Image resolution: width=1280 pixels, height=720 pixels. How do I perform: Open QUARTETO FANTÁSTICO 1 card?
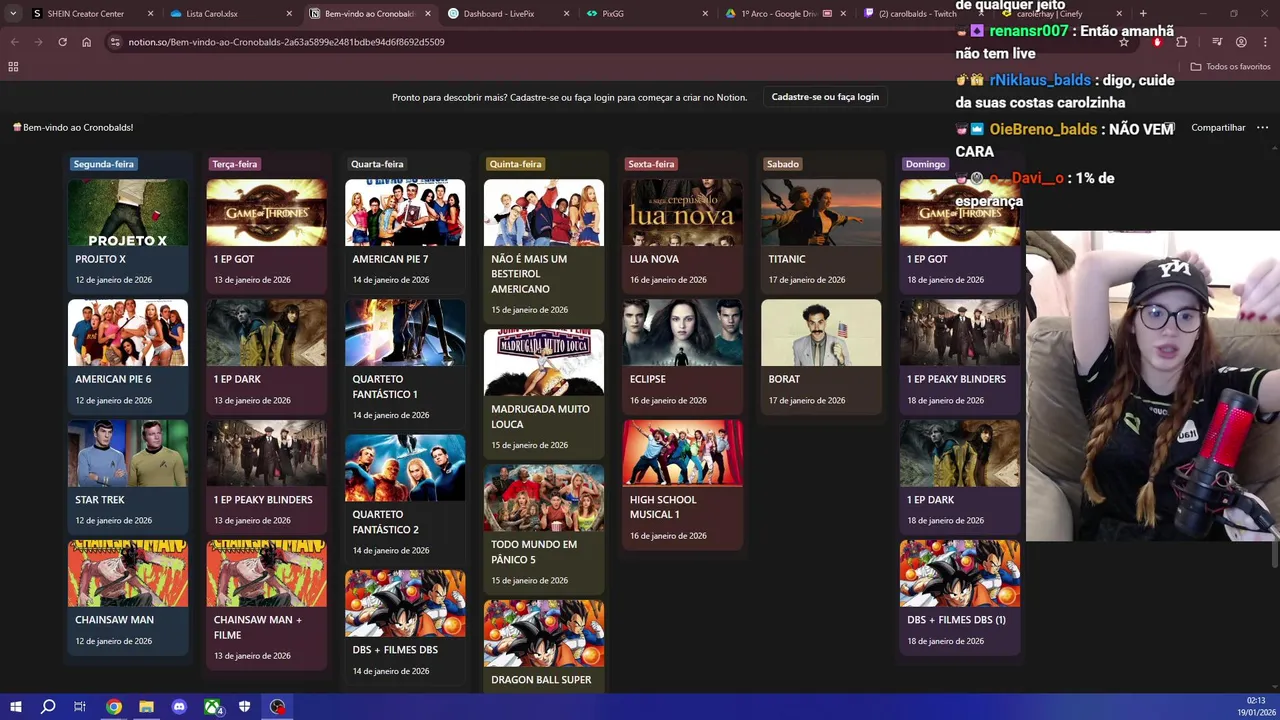[405, 363]
